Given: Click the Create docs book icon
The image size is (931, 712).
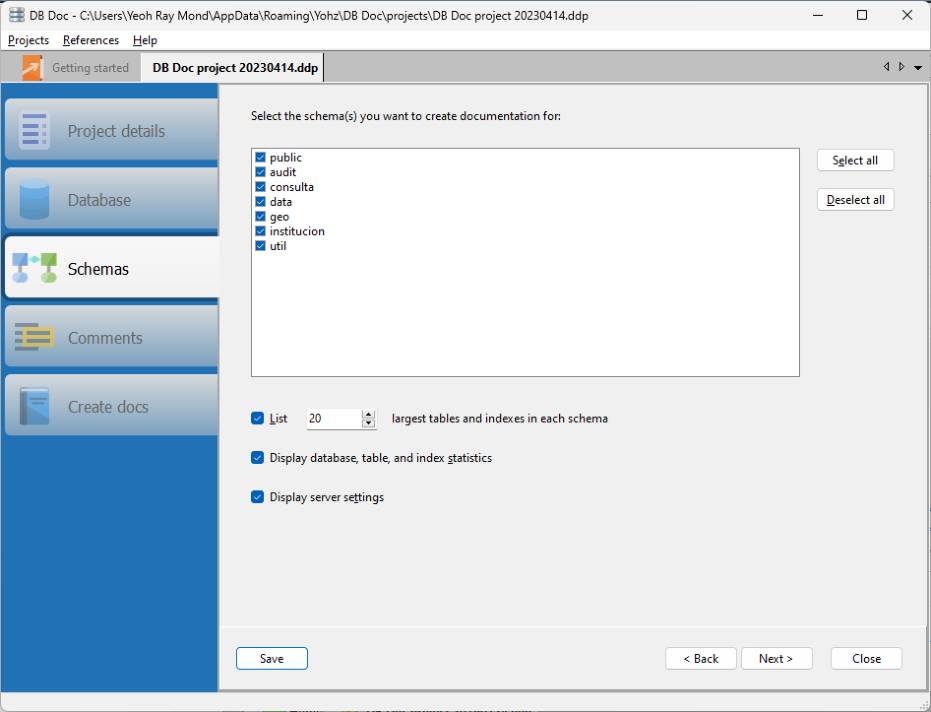Looking at the screenshot, I should click(x=35, y=407).
